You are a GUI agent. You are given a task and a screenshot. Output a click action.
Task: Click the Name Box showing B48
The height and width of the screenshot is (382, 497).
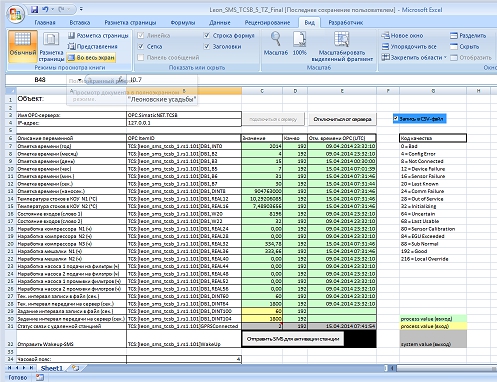(40, 80)
